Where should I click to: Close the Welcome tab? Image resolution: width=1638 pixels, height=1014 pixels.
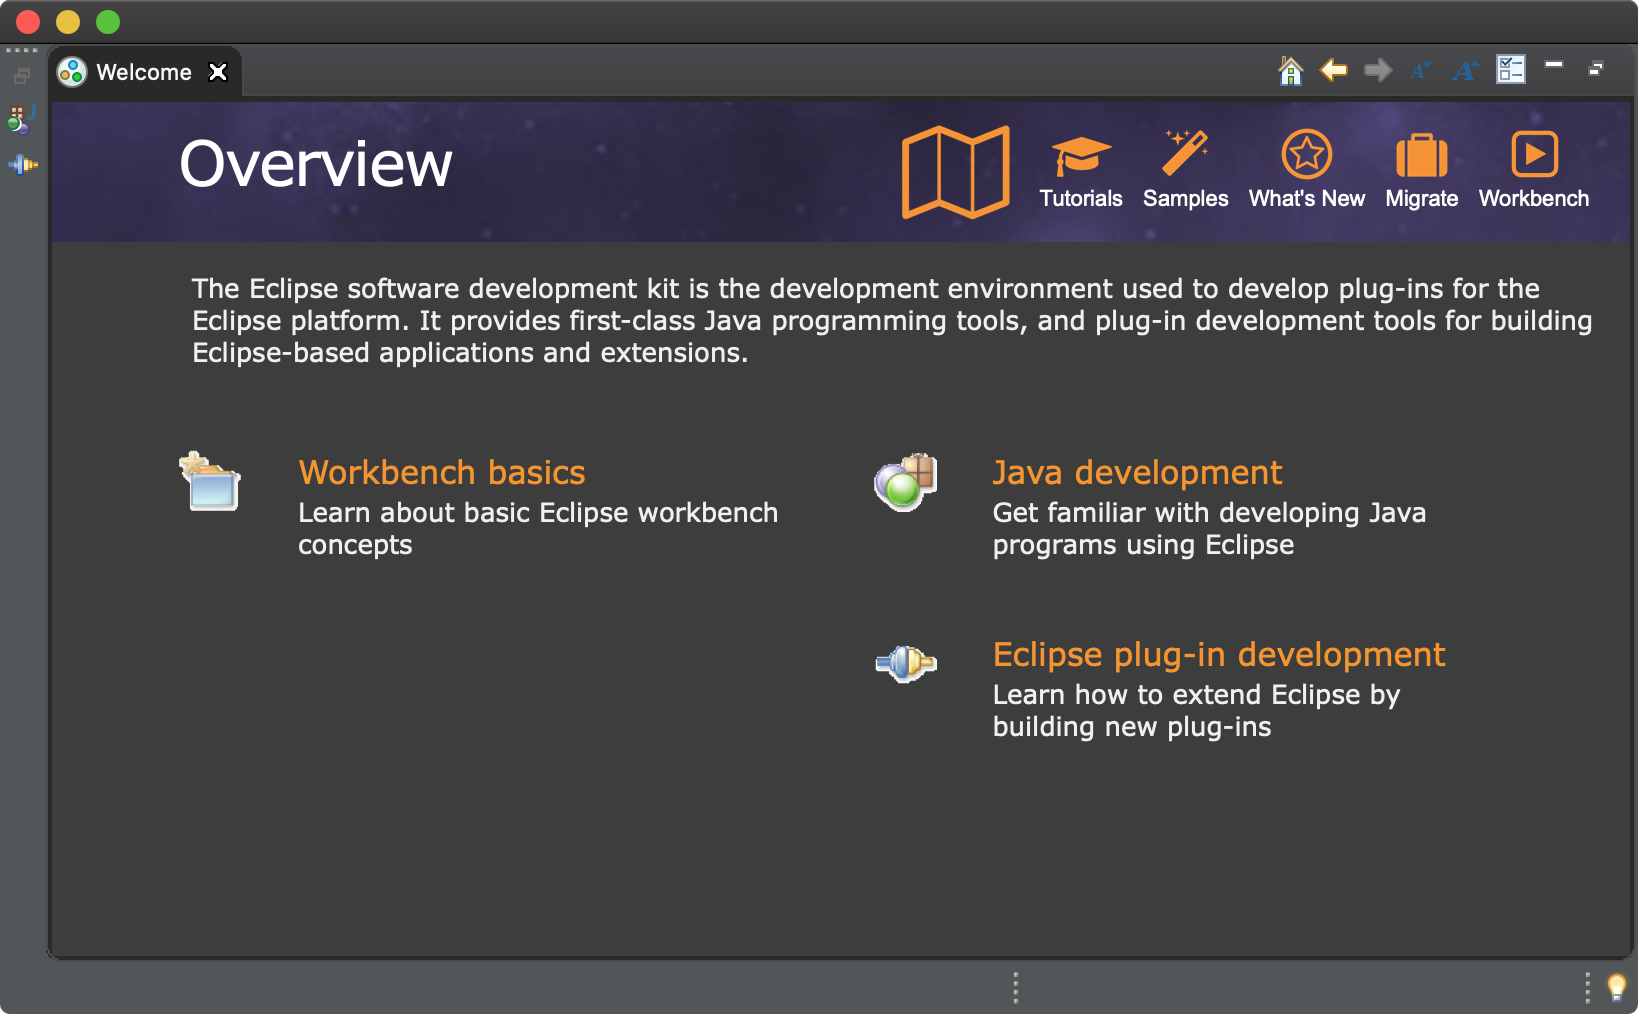[218, 72]
